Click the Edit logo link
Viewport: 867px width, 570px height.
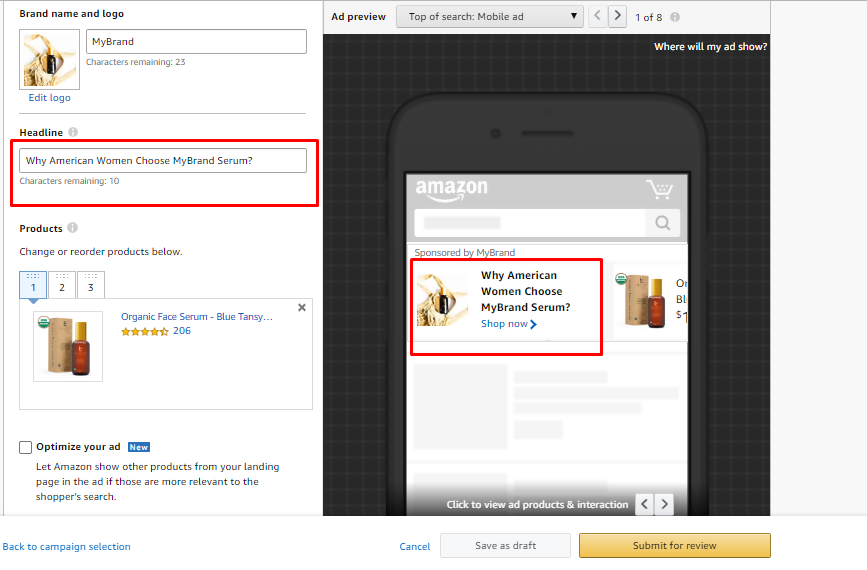click(50, 97)
